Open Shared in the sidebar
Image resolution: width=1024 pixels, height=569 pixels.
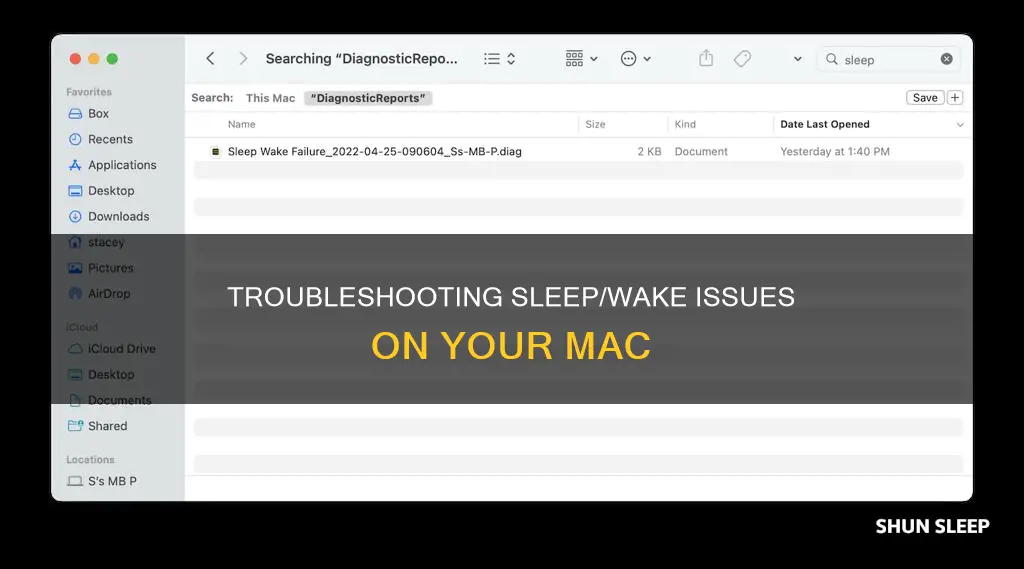[108, 426]
